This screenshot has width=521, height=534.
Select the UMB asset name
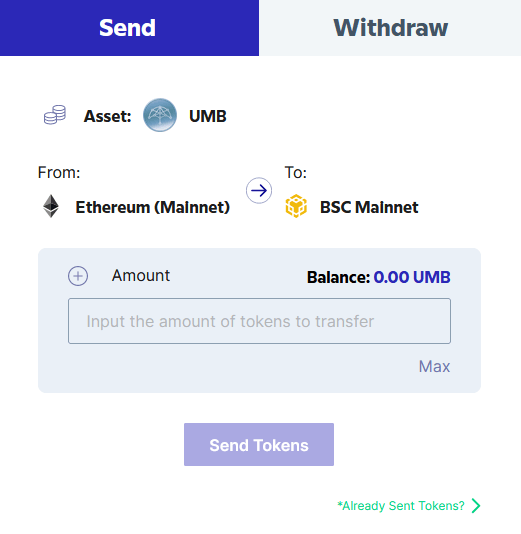(208, 116)
